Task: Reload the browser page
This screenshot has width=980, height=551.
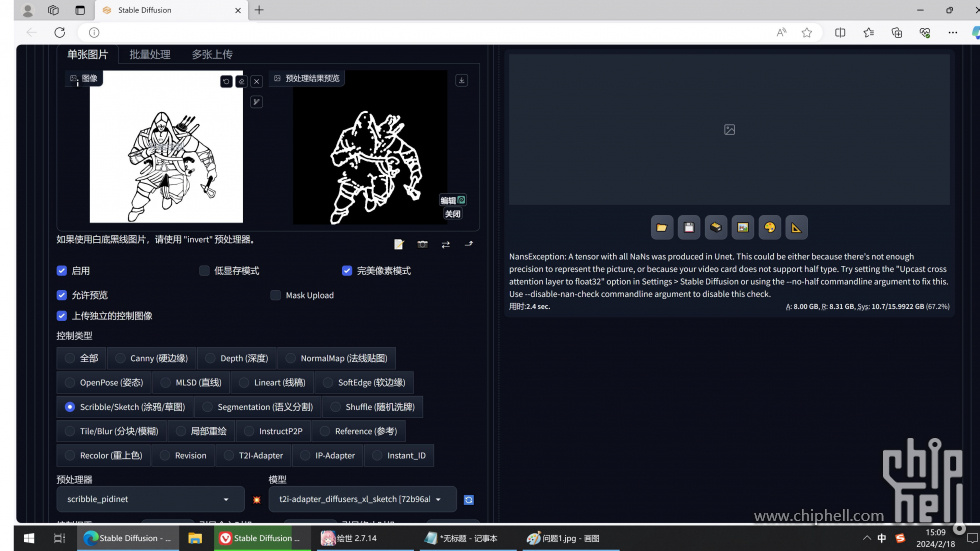Action: click(59, 32)
